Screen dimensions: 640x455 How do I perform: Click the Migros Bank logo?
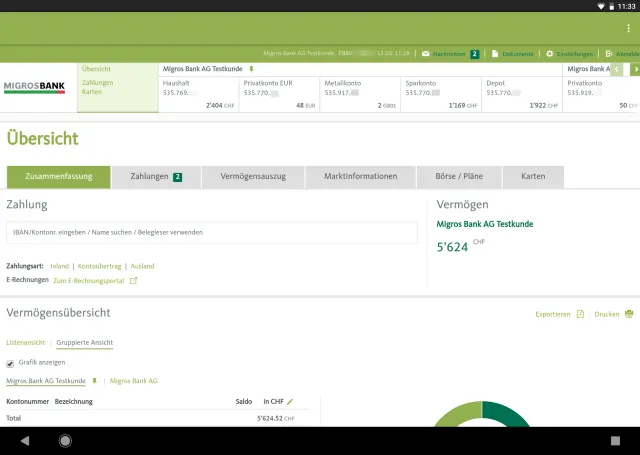coord(34,87)
